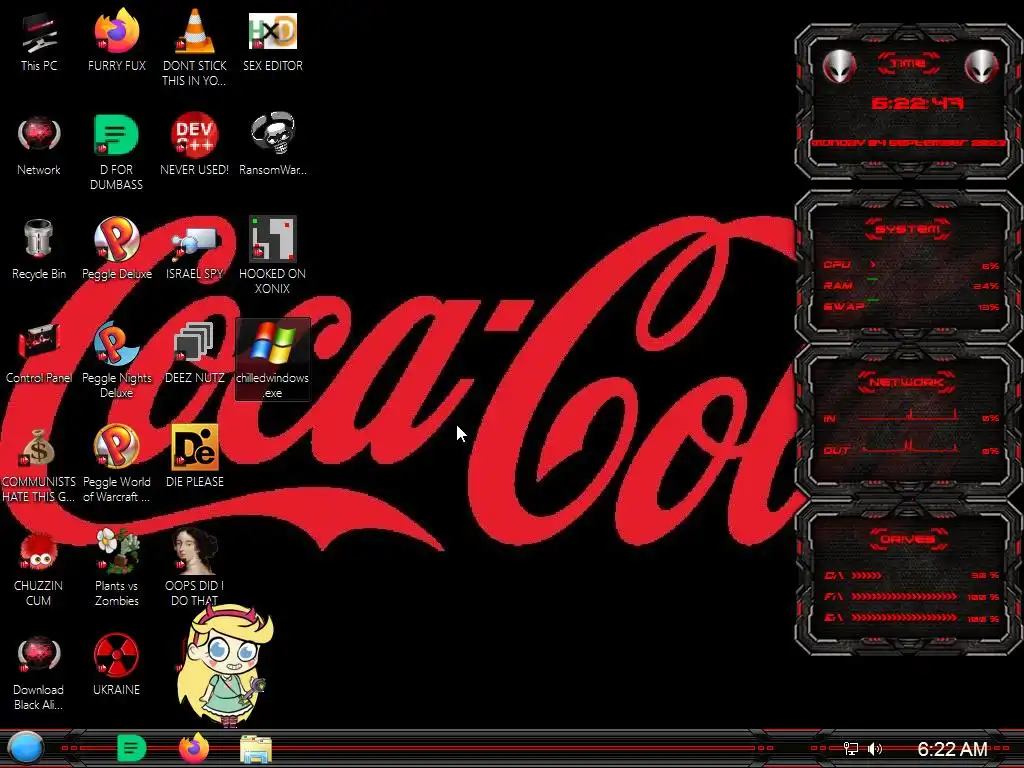The image size is (1024, 768).
Task: Open File Explorer from the taskbar
Action: coord(256,749)
